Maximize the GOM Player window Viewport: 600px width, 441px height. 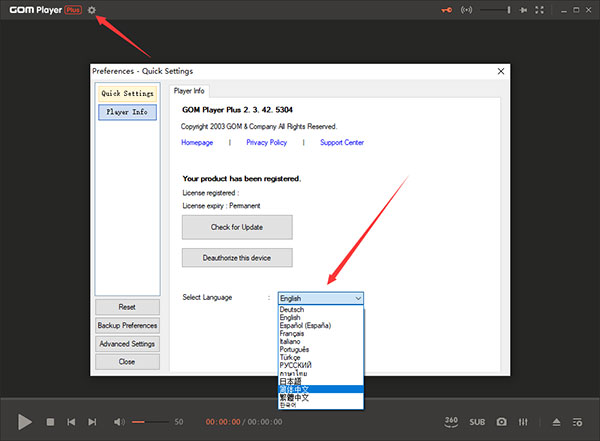[x=576, y=10]
